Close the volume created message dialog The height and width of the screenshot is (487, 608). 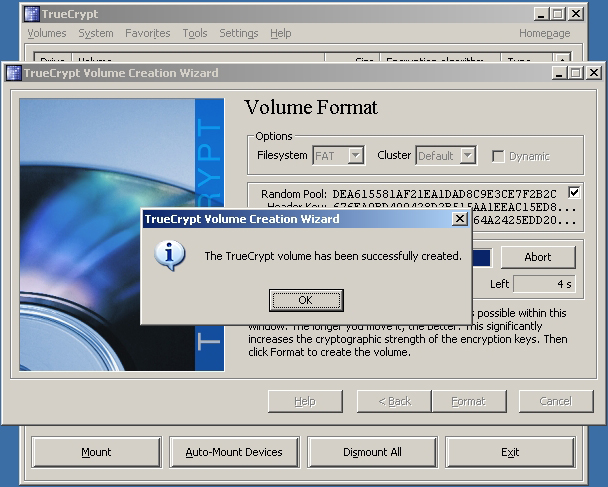coord(459,219)
